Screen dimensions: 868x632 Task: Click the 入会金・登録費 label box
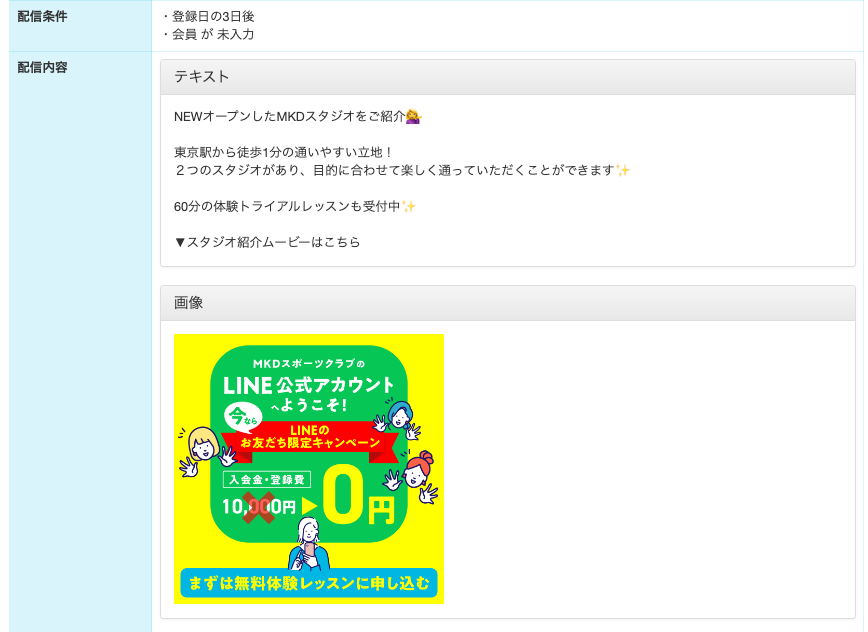267,479
